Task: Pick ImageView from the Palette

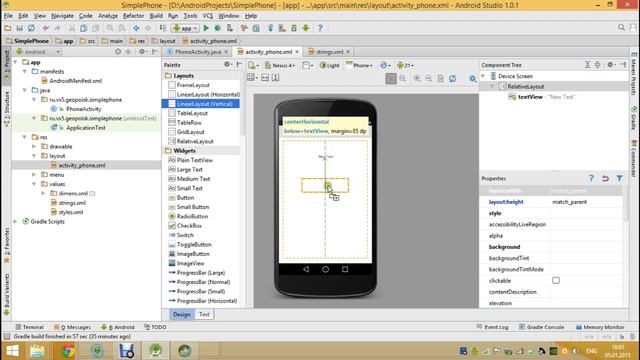Action: [x=186, y=263]
